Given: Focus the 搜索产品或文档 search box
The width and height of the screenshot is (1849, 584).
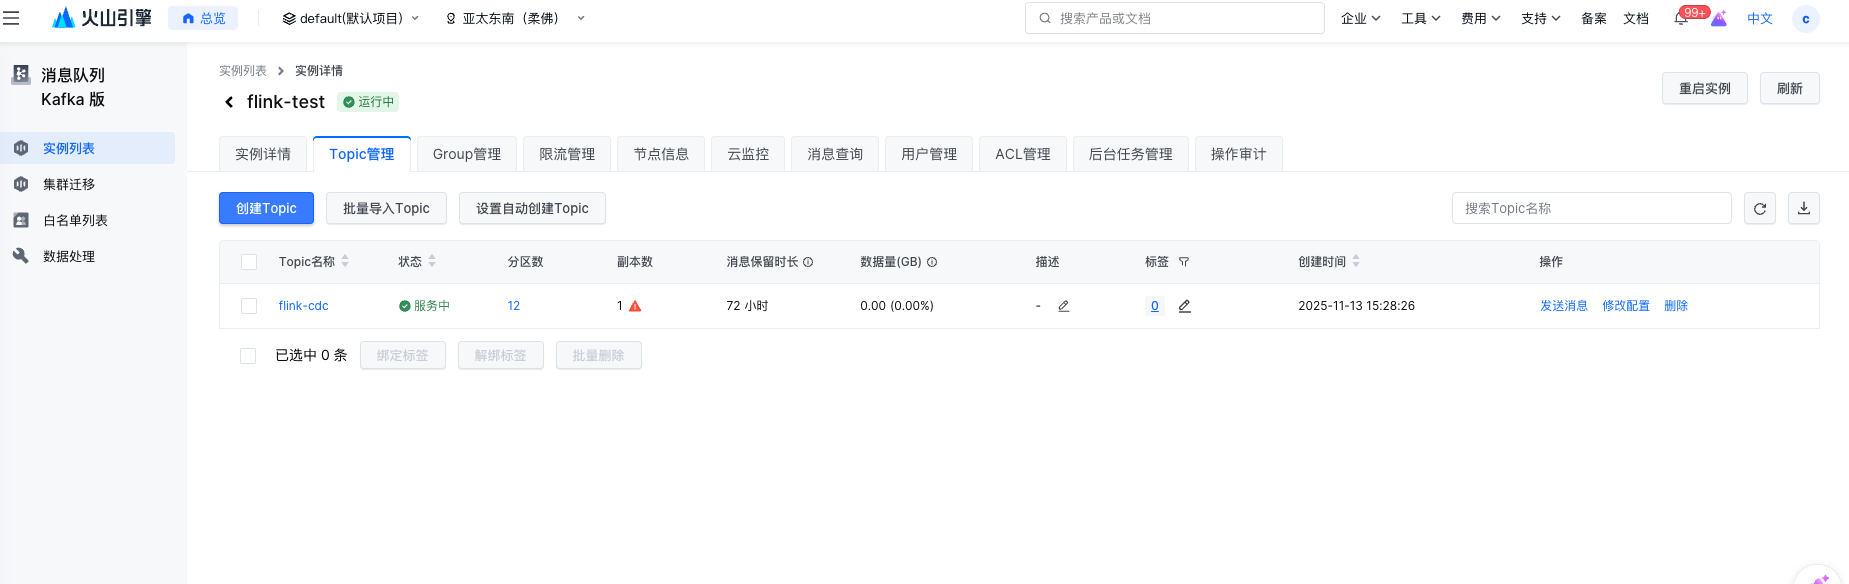Looking at the screenshot, I should pos(1175,18).
